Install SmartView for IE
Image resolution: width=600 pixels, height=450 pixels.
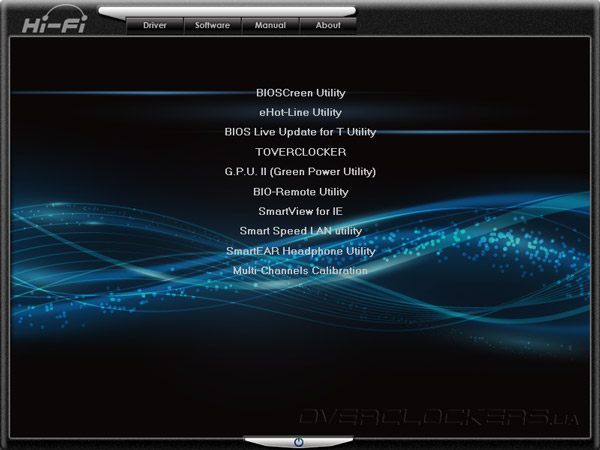tap(300, 211)
